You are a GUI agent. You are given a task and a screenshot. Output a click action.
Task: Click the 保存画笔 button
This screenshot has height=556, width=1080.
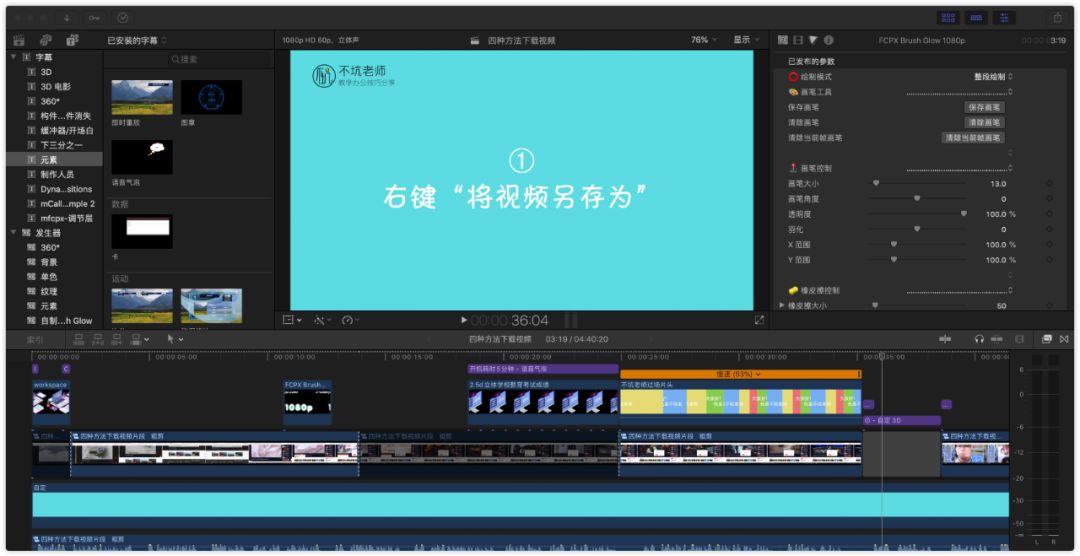[x=984, y=107]
